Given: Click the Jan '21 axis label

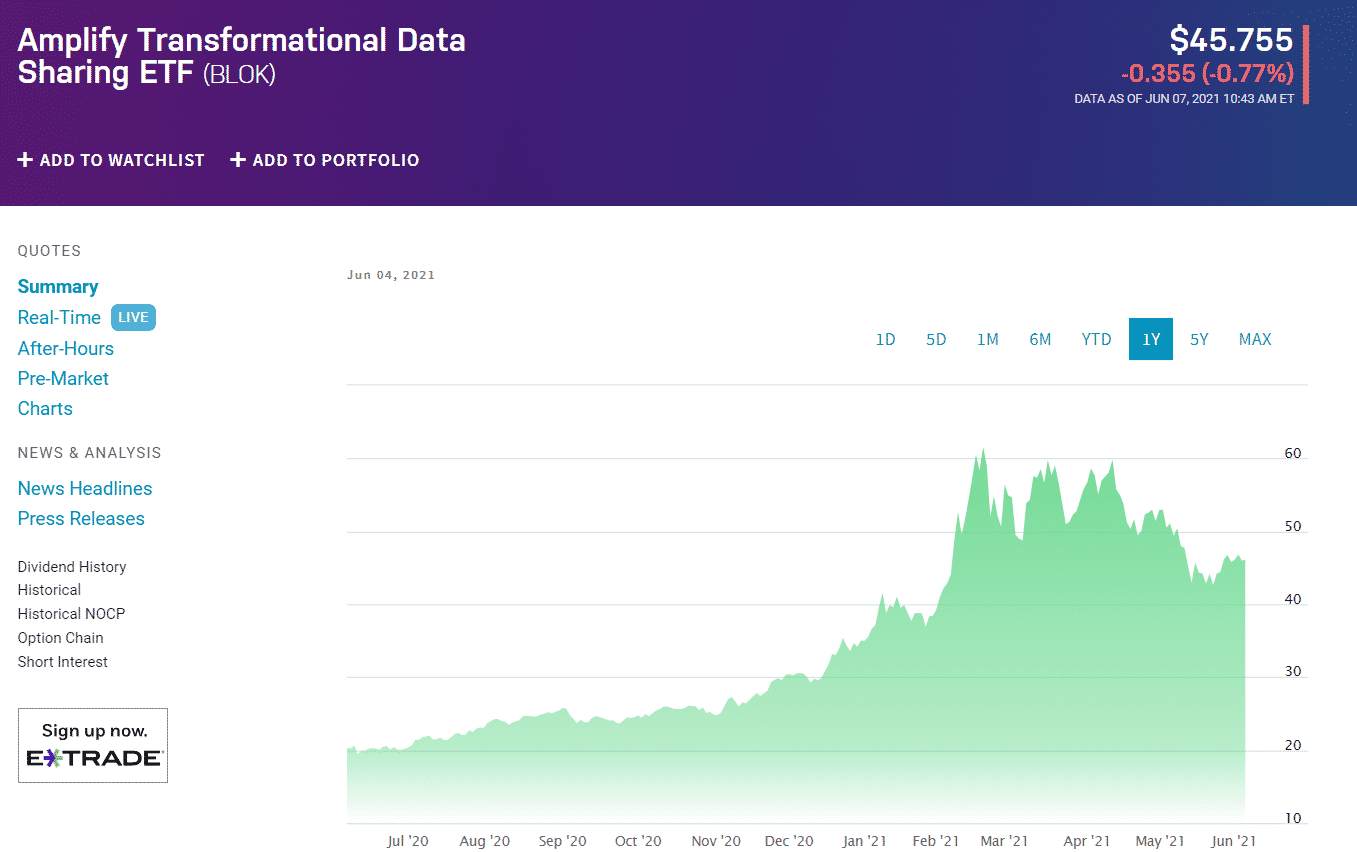Looking at the screenshot, I should [x=864, y=841].
